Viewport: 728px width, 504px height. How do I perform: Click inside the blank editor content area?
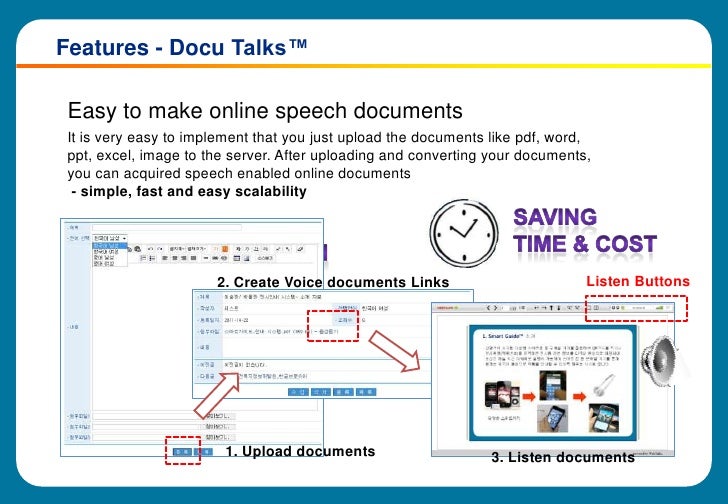(204, 339)
